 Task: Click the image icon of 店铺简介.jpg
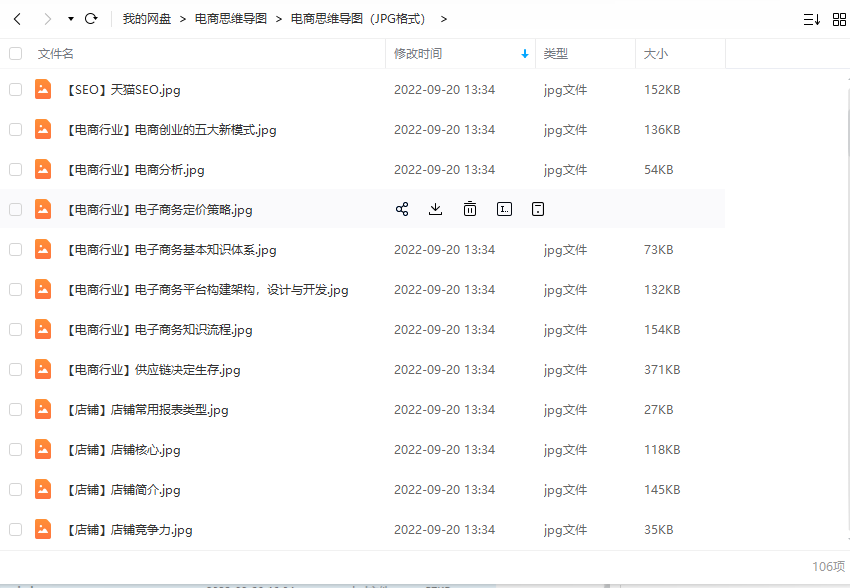click(x=43, y=489)
